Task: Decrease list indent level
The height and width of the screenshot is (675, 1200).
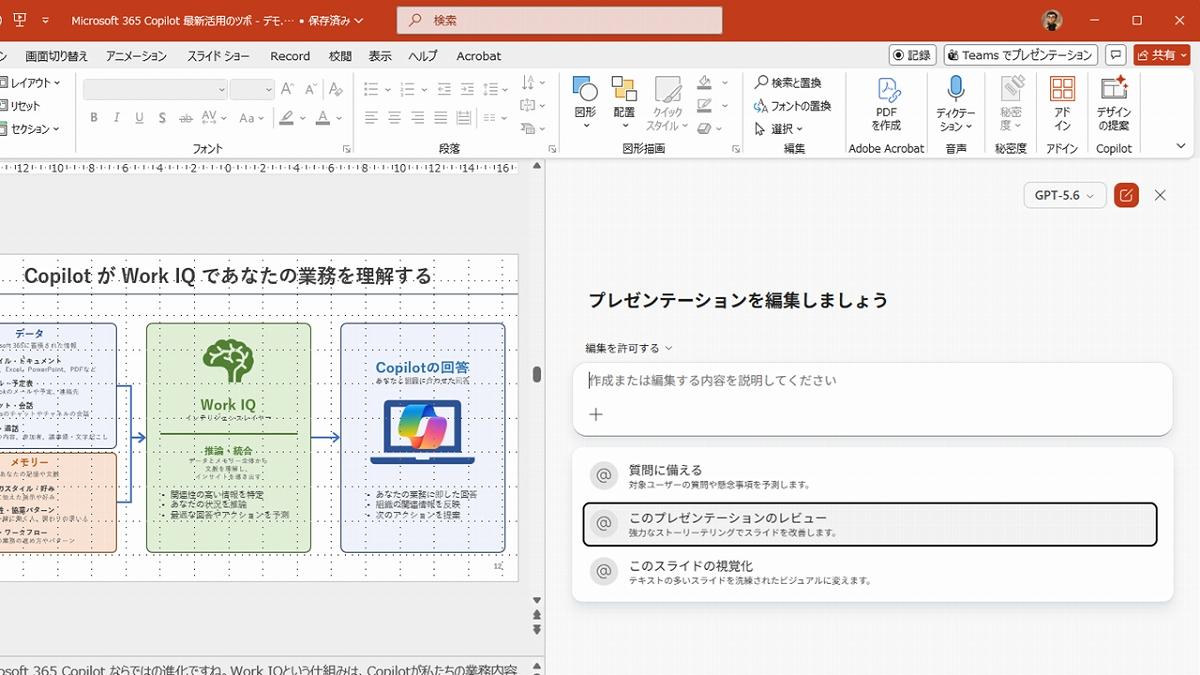Action: click(x=444, y=89)
